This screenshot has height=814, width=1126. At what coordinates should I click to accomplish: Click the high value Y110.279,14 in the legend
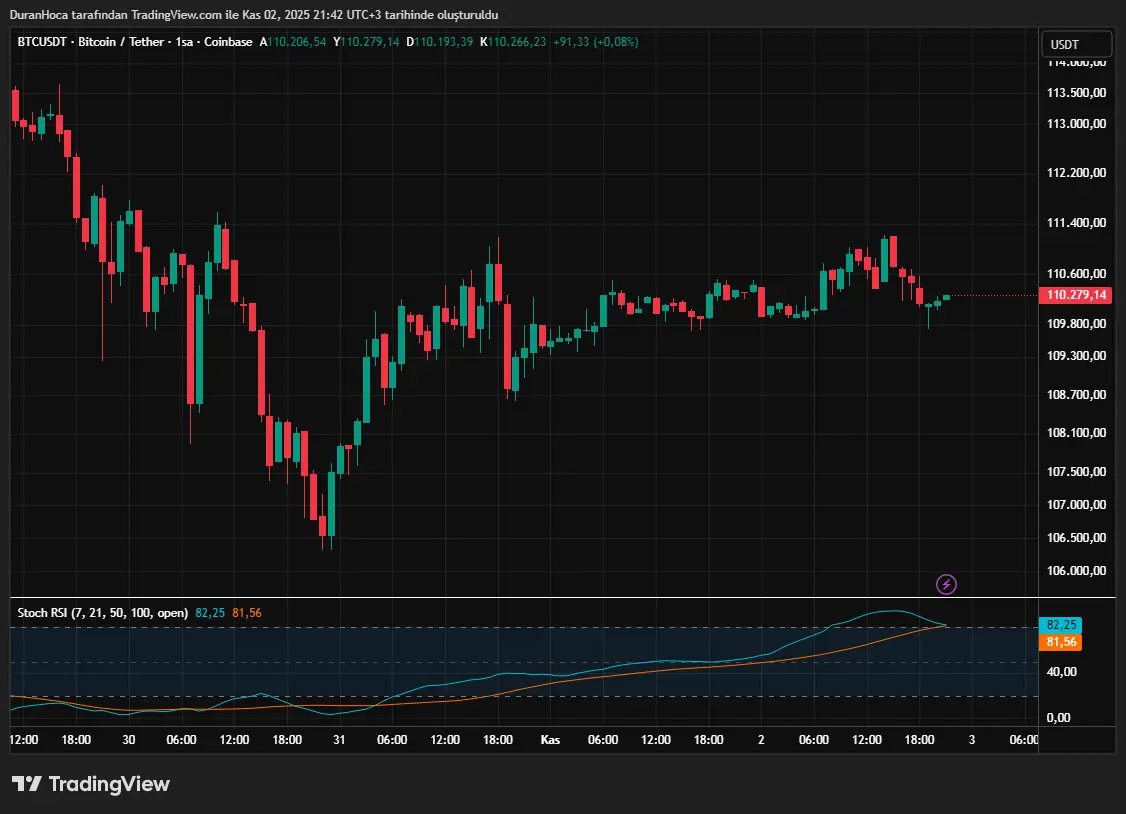[367, 42]
